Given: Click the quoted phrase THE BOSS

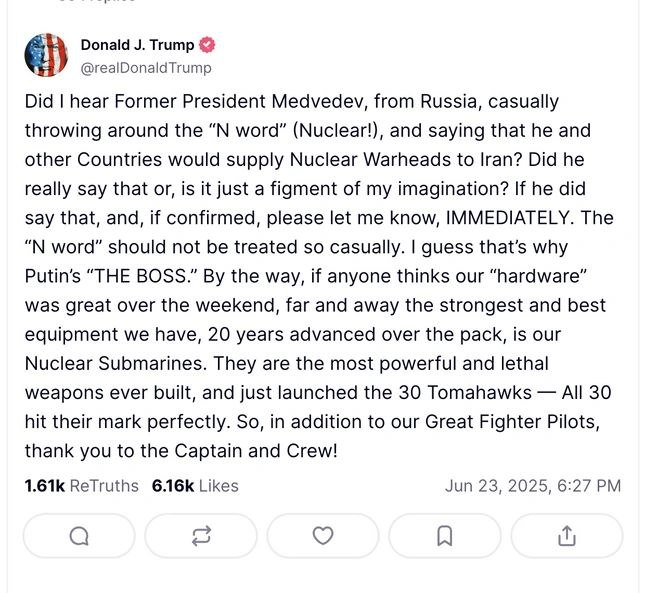Looking at the screenshot, I should (142, 276).
